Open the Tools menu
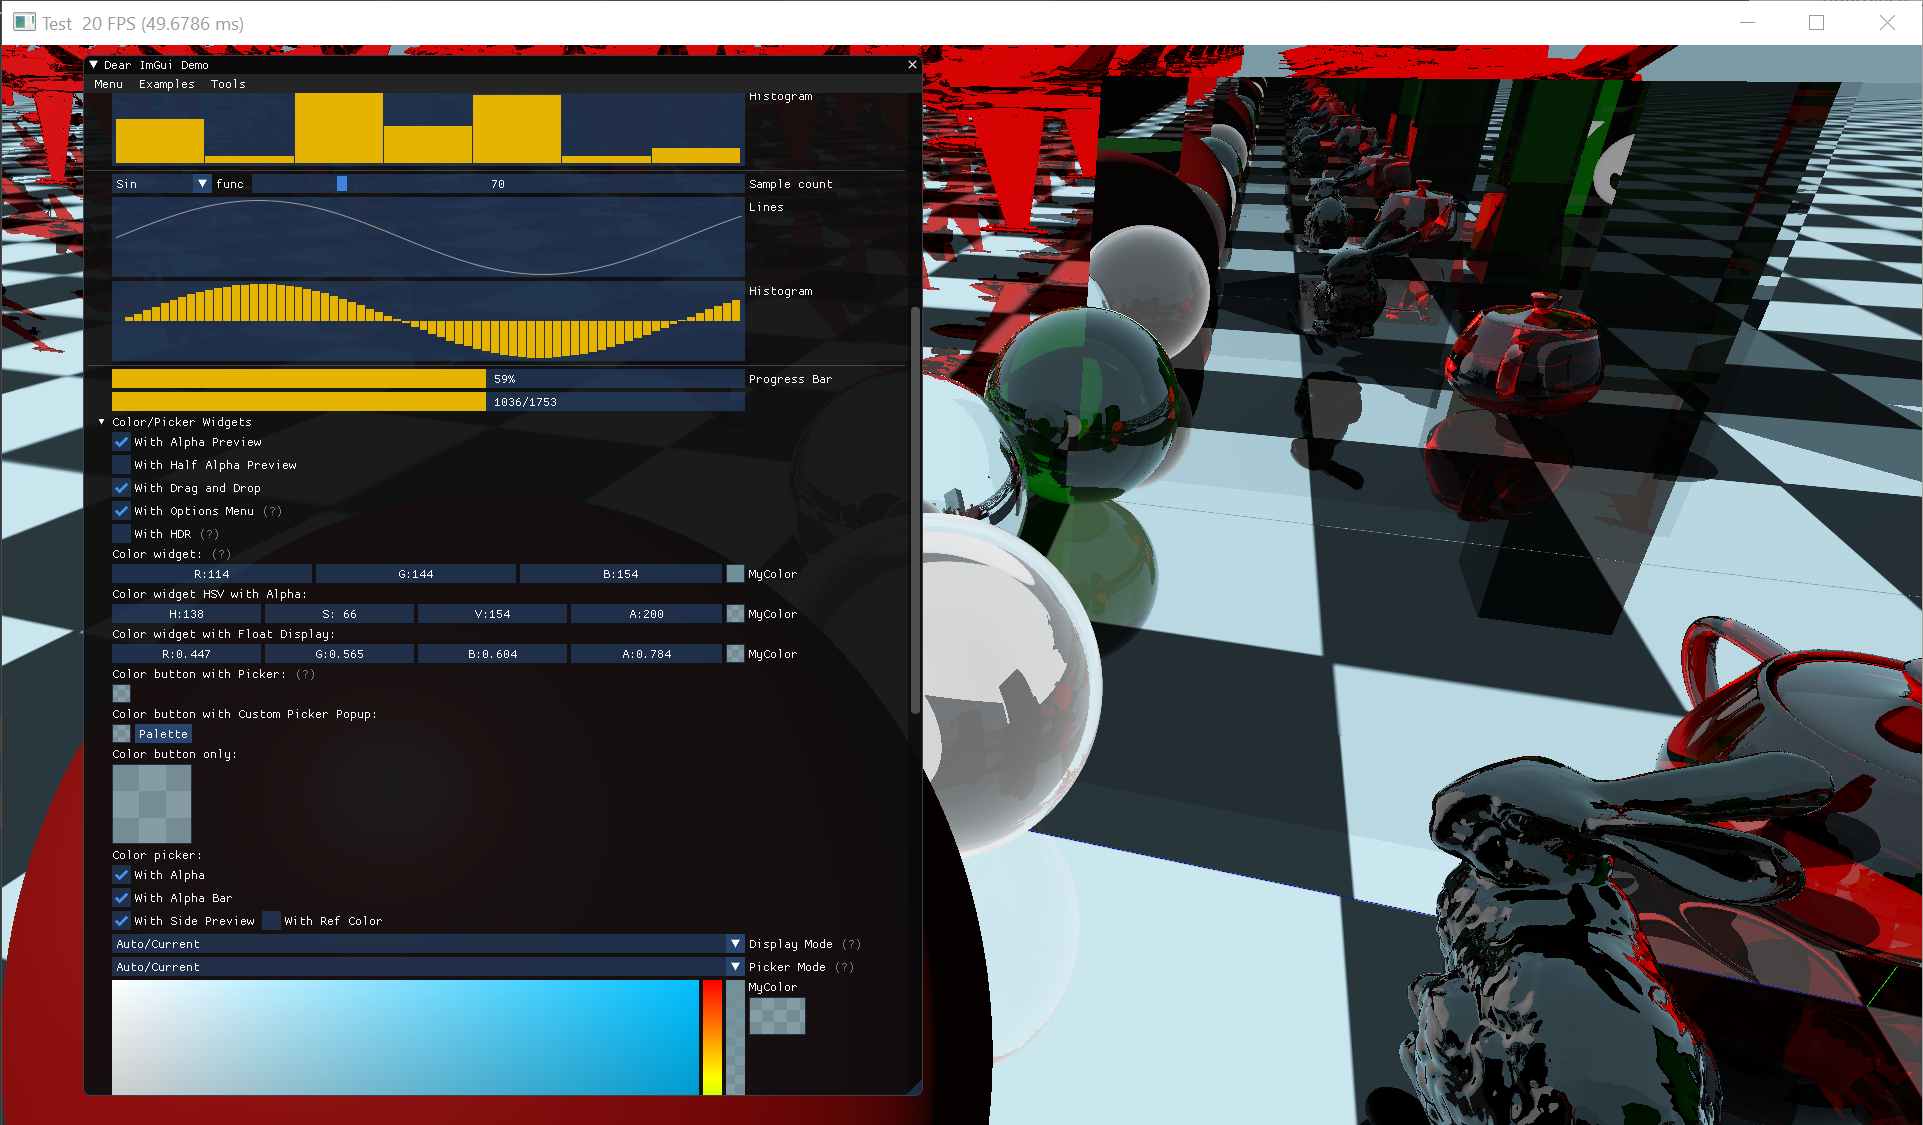 (x=228, y=84)
